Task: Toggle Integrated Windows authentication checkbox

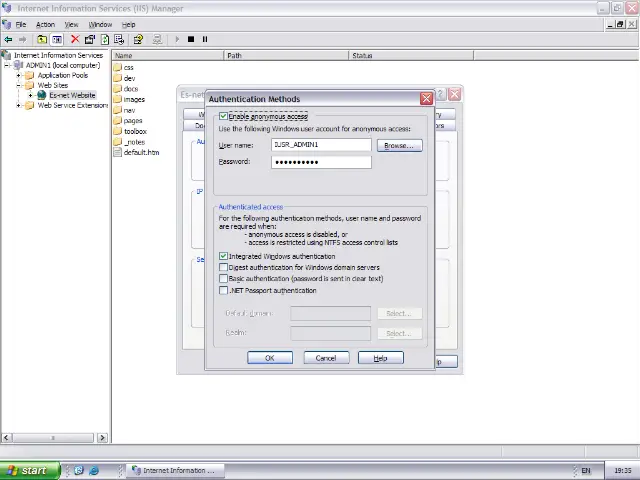Action: (224, 256)
